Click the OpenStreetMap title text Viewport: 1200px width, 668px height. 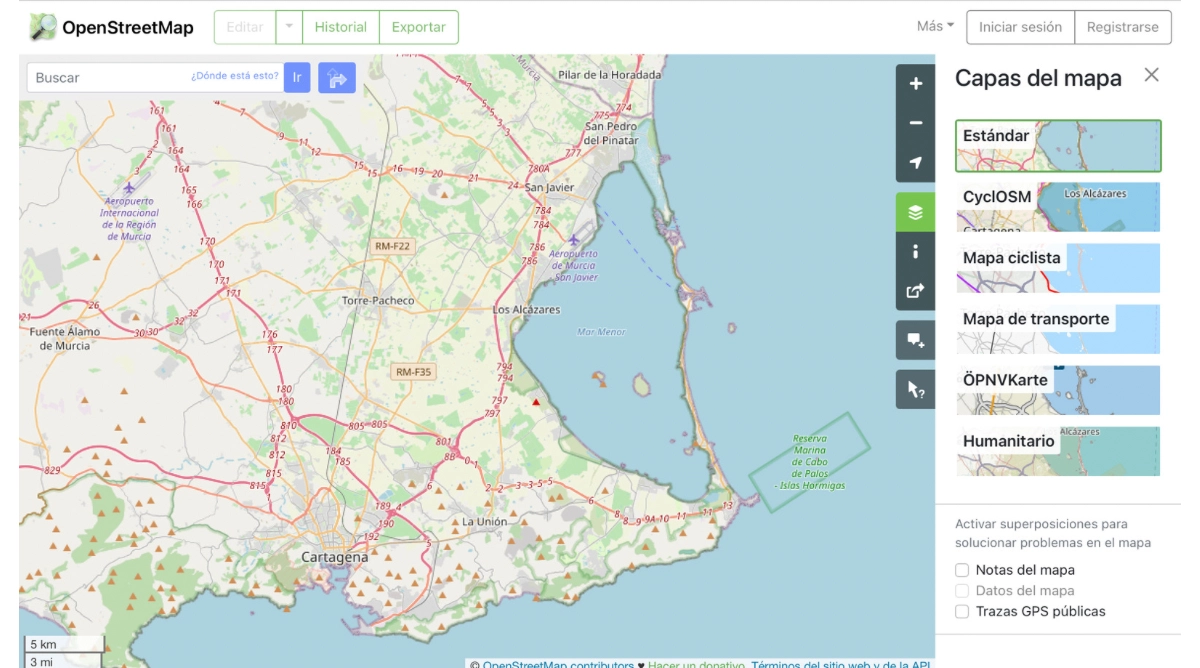[x=128, y=27]
